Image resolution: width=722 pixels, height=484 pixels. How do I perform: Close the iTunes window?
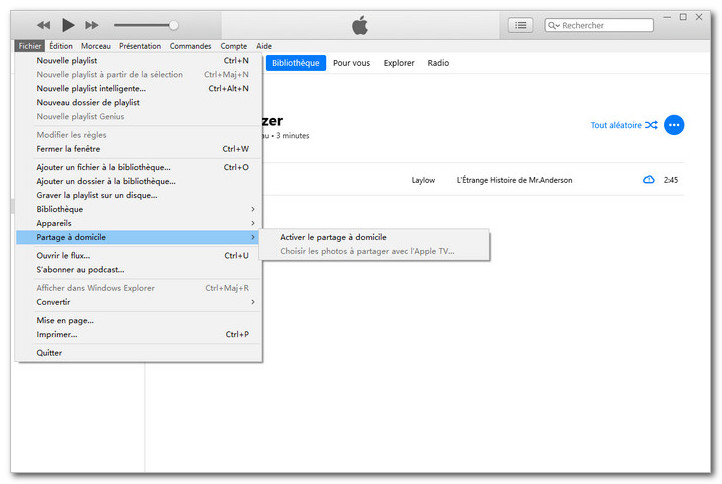[x=699, y=17]
